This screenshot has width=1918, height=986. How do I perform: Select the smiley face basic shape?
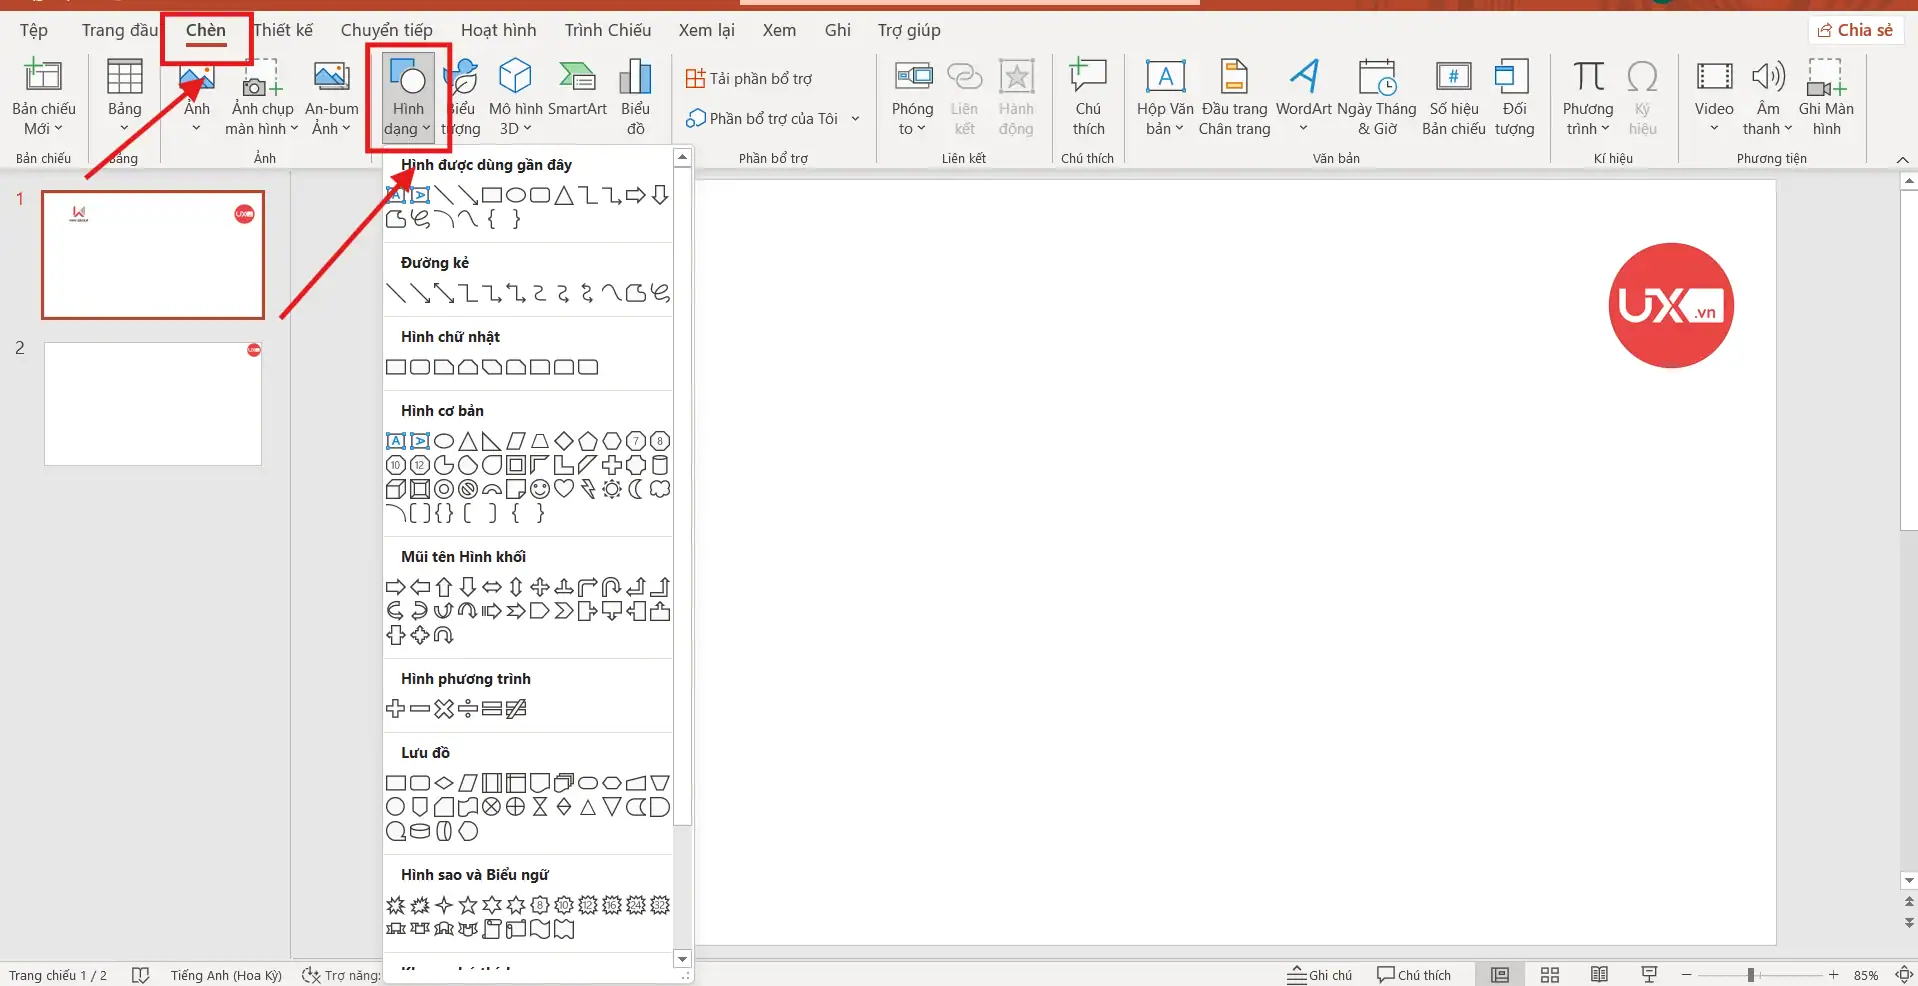pos(540,489)
